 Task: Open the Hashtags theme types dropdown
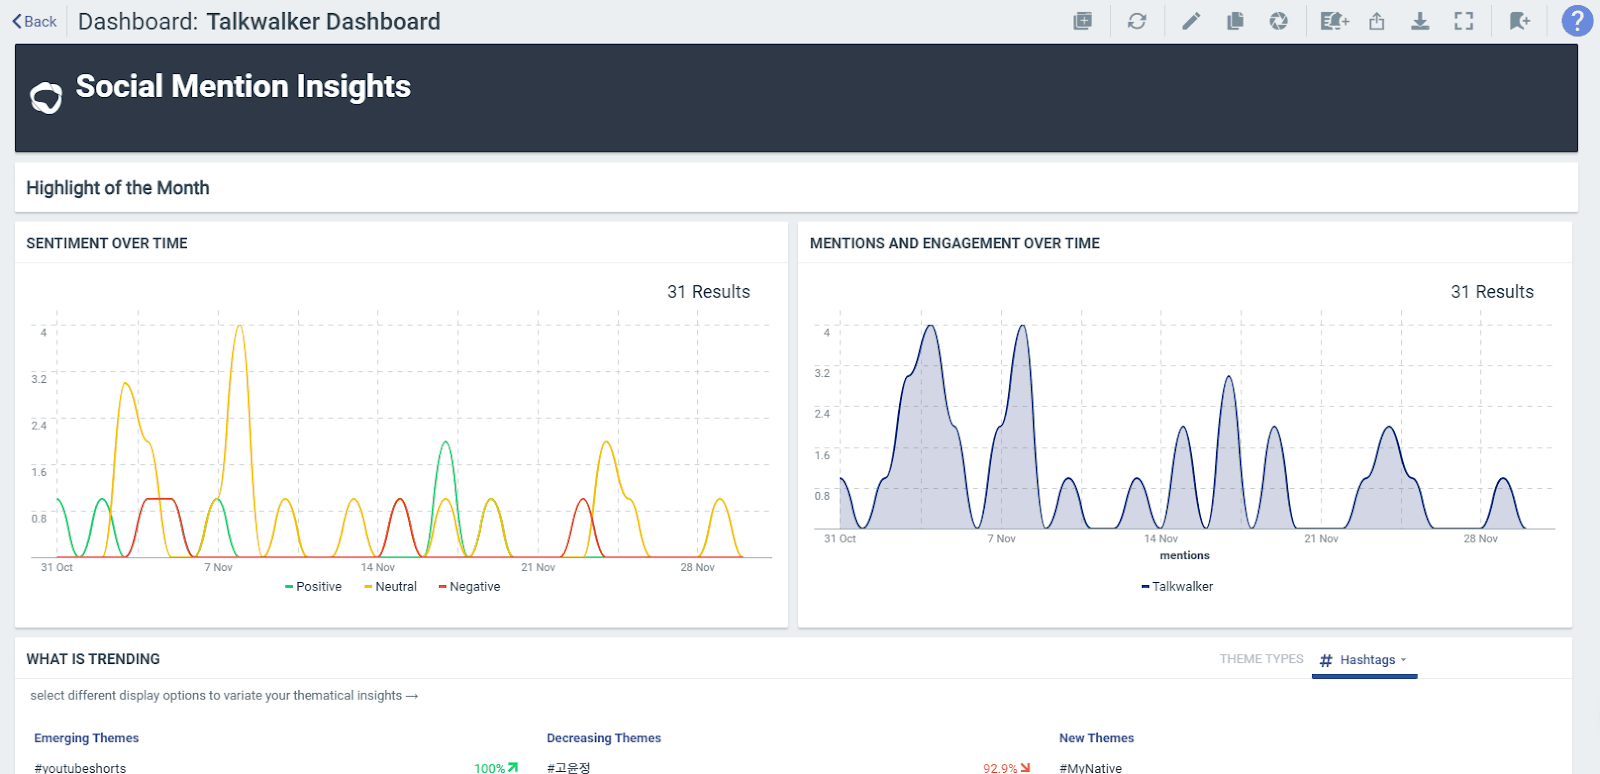point(1366,660)
